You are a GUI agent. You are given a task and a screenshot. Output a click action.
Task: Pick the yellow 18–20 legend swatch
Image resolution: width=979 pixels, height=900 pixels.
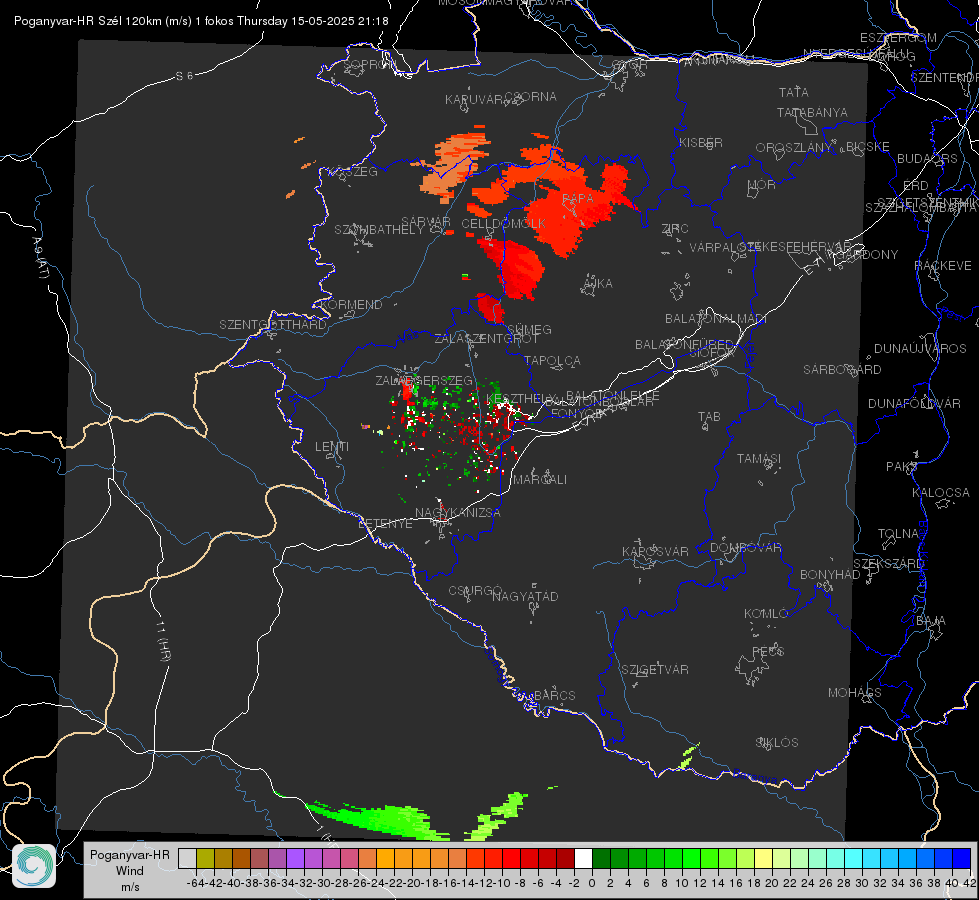coord(764,858)
